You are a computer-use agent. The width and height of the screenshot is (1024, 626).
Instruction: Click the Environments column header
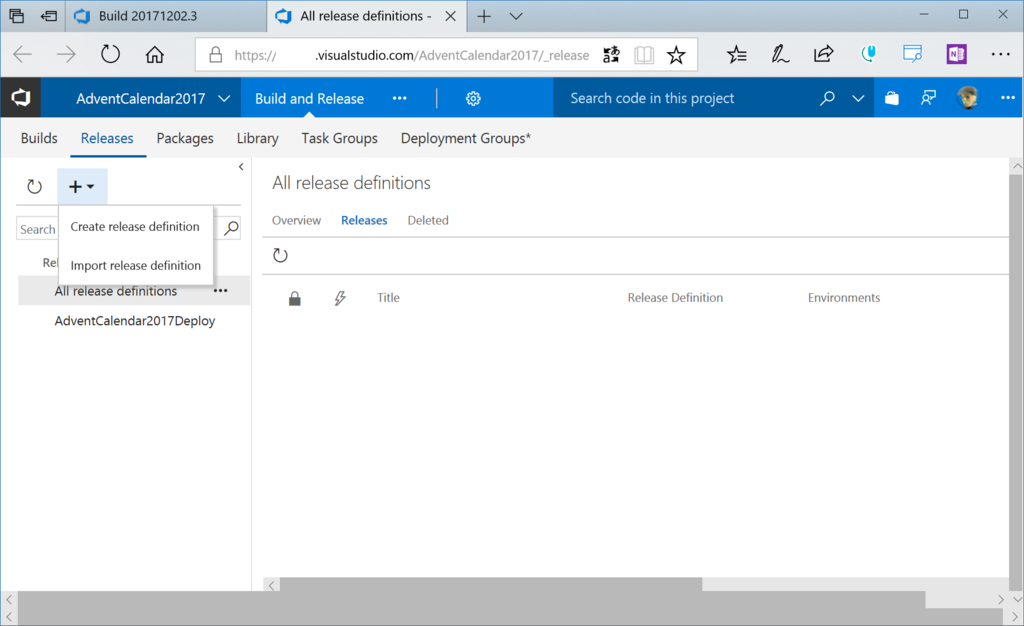click(x=844, y=298)
